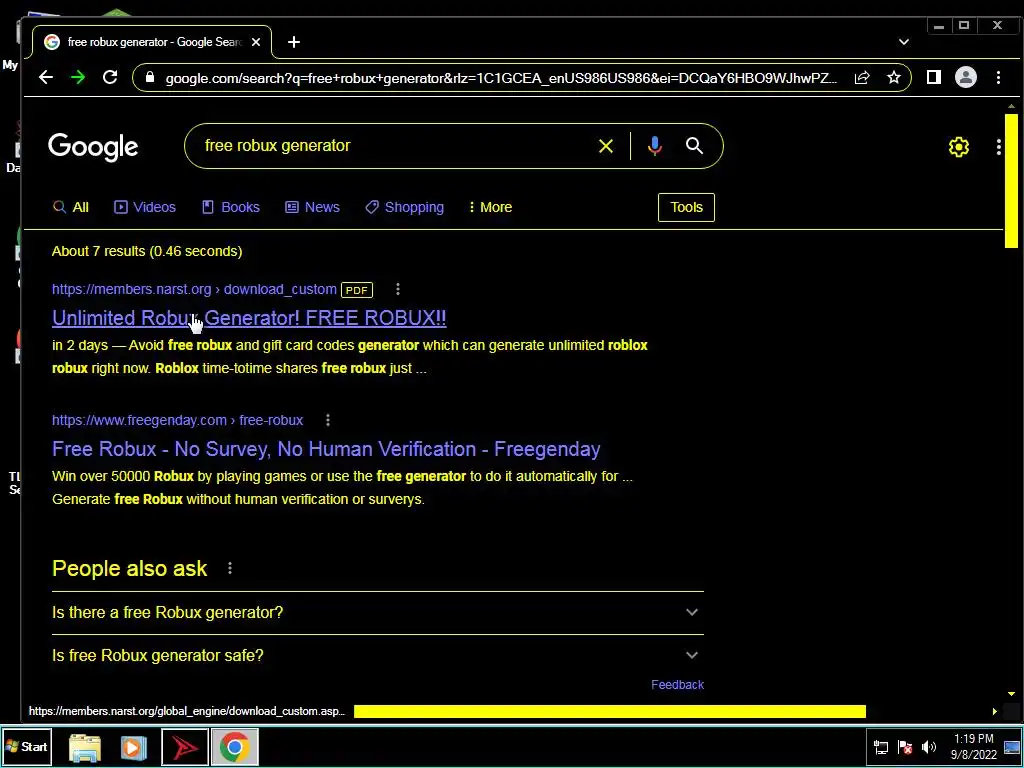Open the Windows Start menu
The width and height of the screenshot is (1024, 768).
click(x=26, y=746)
